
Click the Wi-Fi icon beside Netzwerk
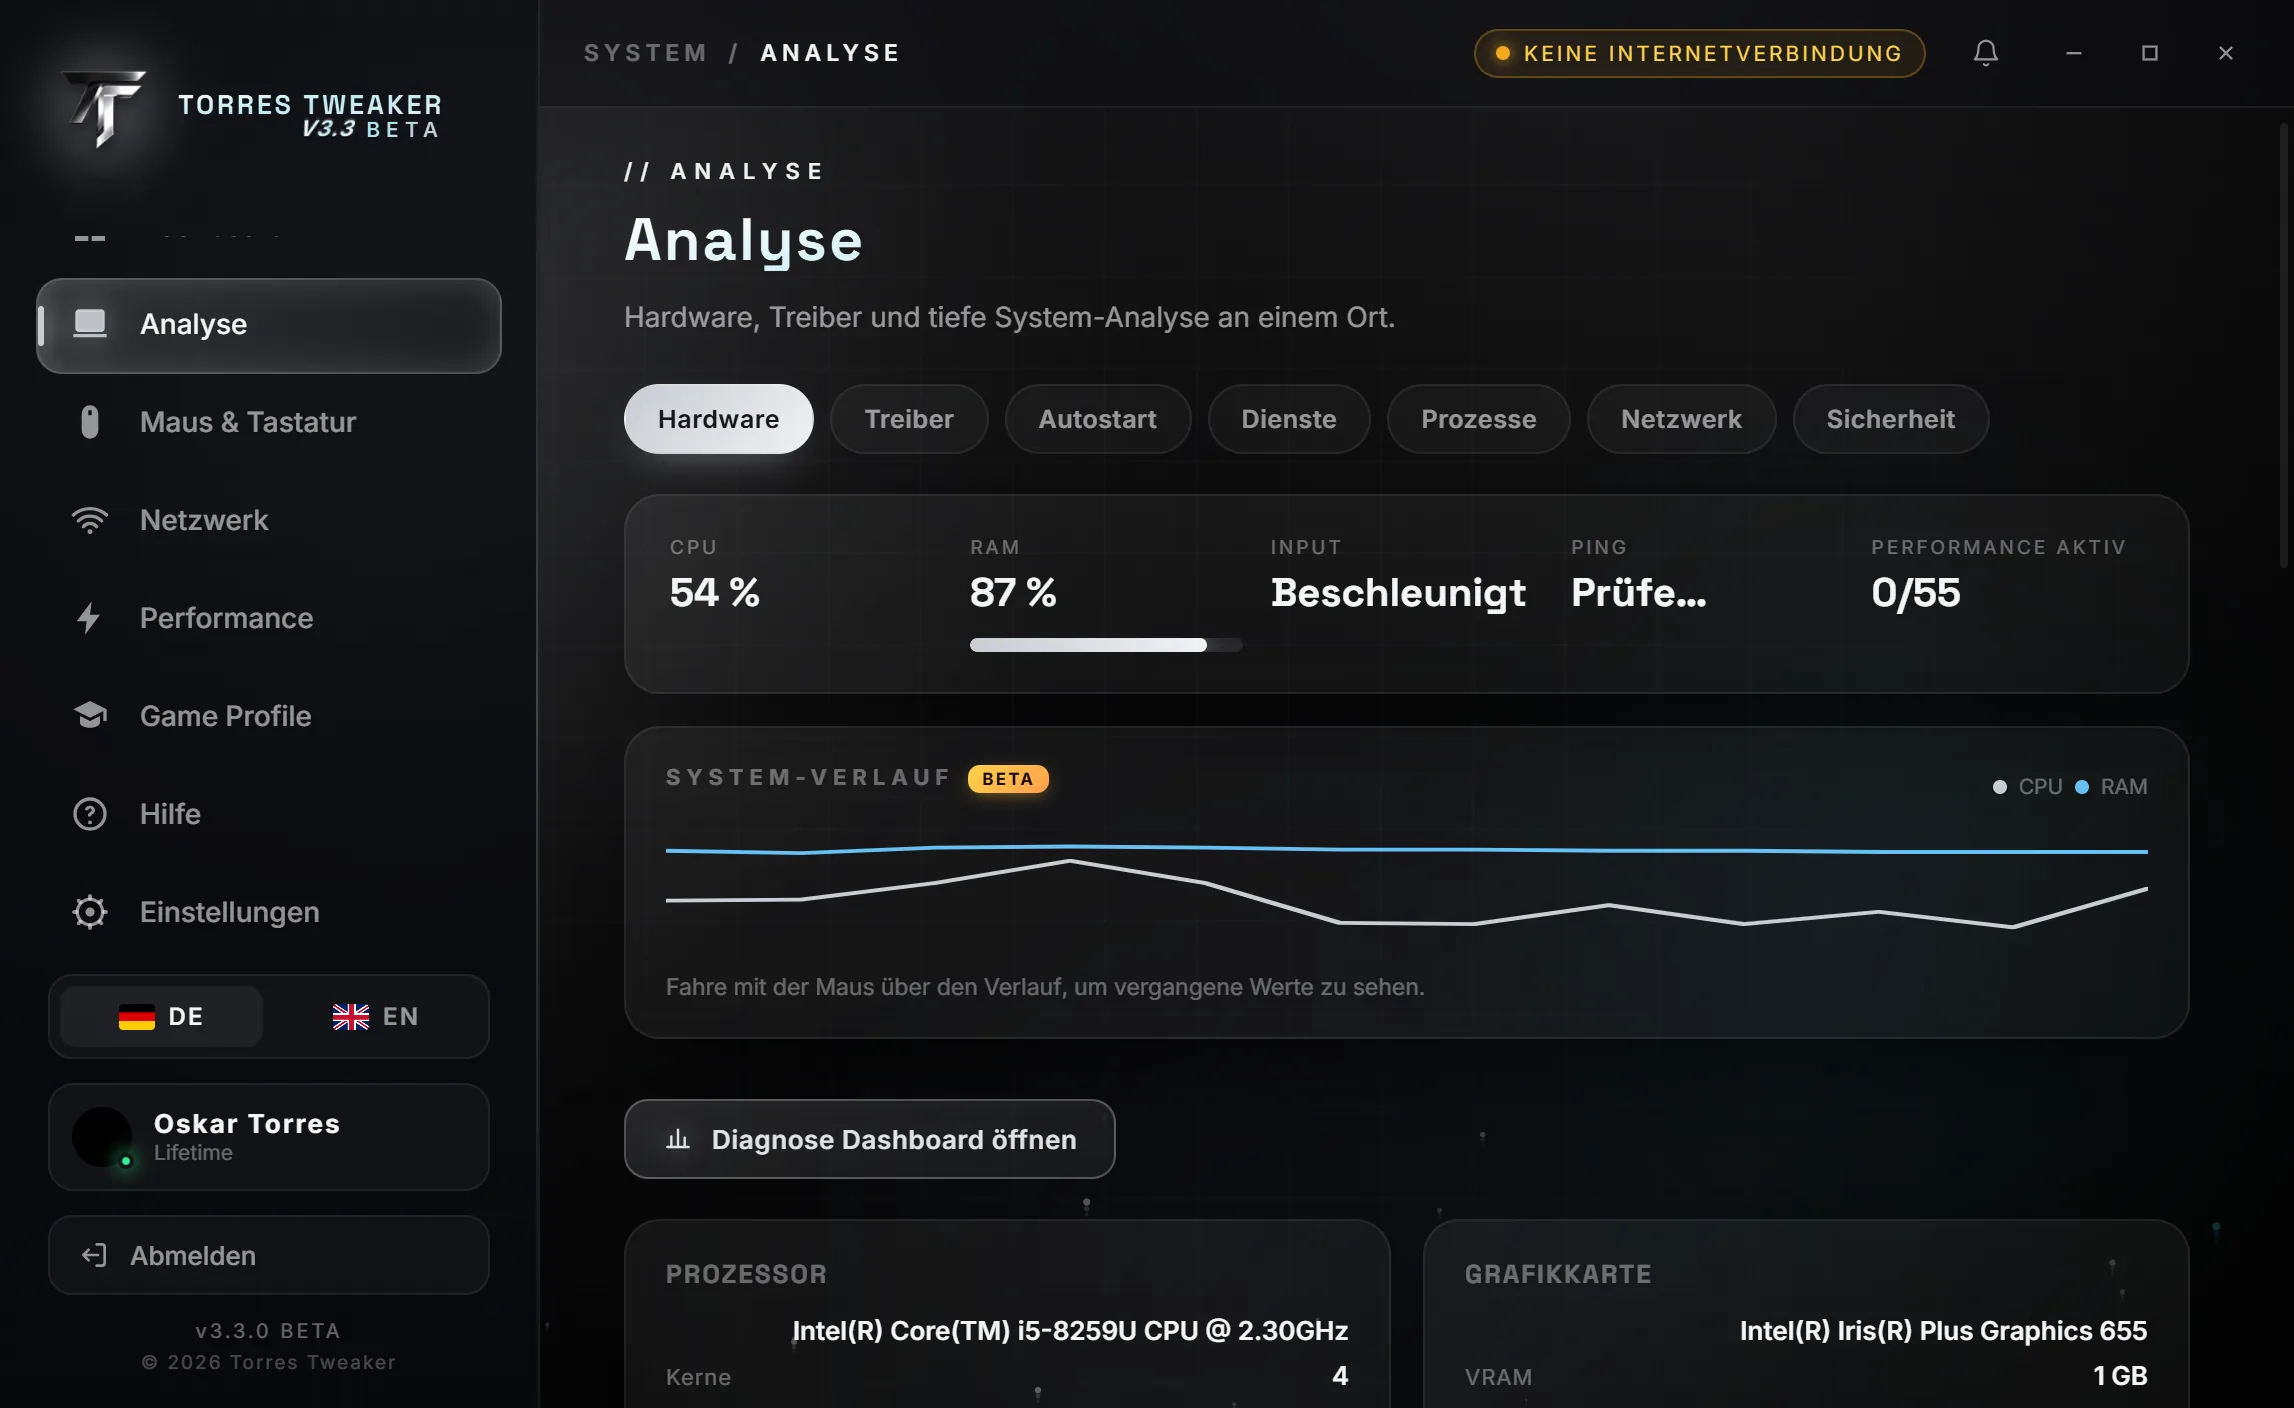tap(90, 520)
